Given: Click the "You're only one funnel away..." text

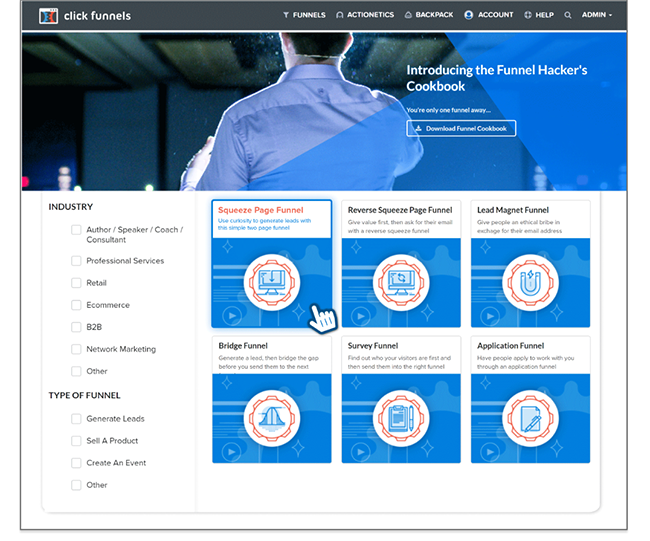Looking at the screenshot, I should [x=449, y=110].
